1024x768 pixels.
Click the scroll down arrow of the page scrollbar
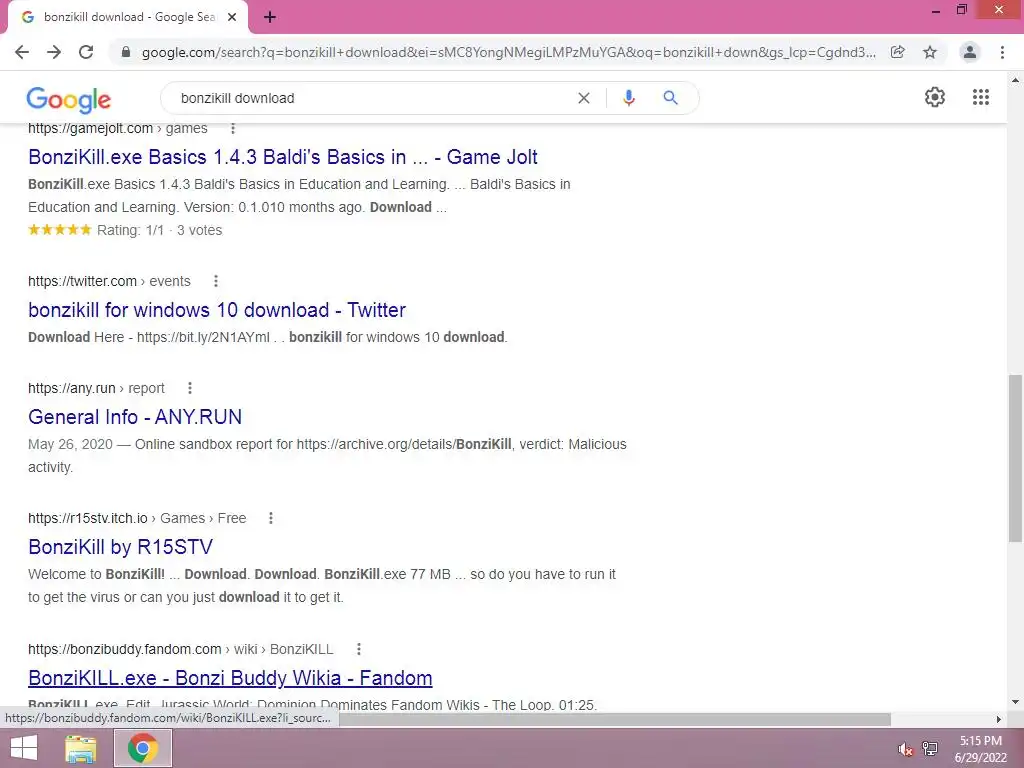pos(1015,702)
